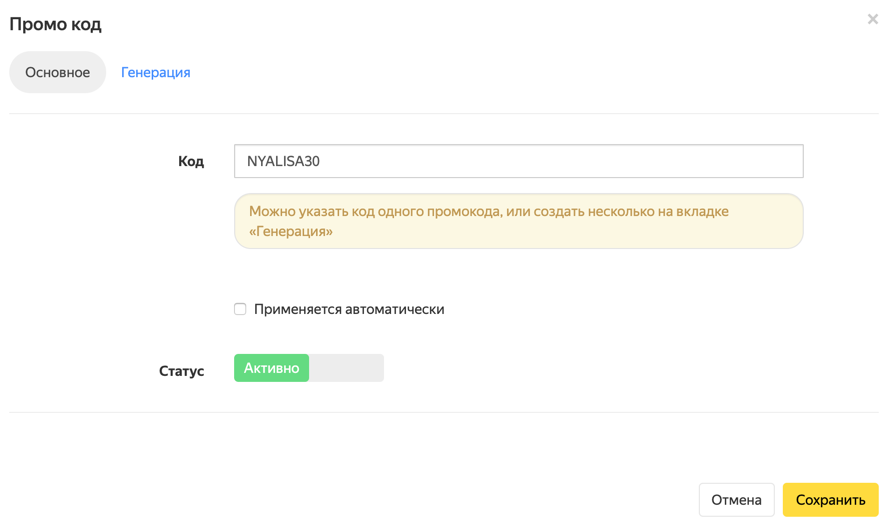Click the Статус label
892x529 pixels.
click(181, 371)
